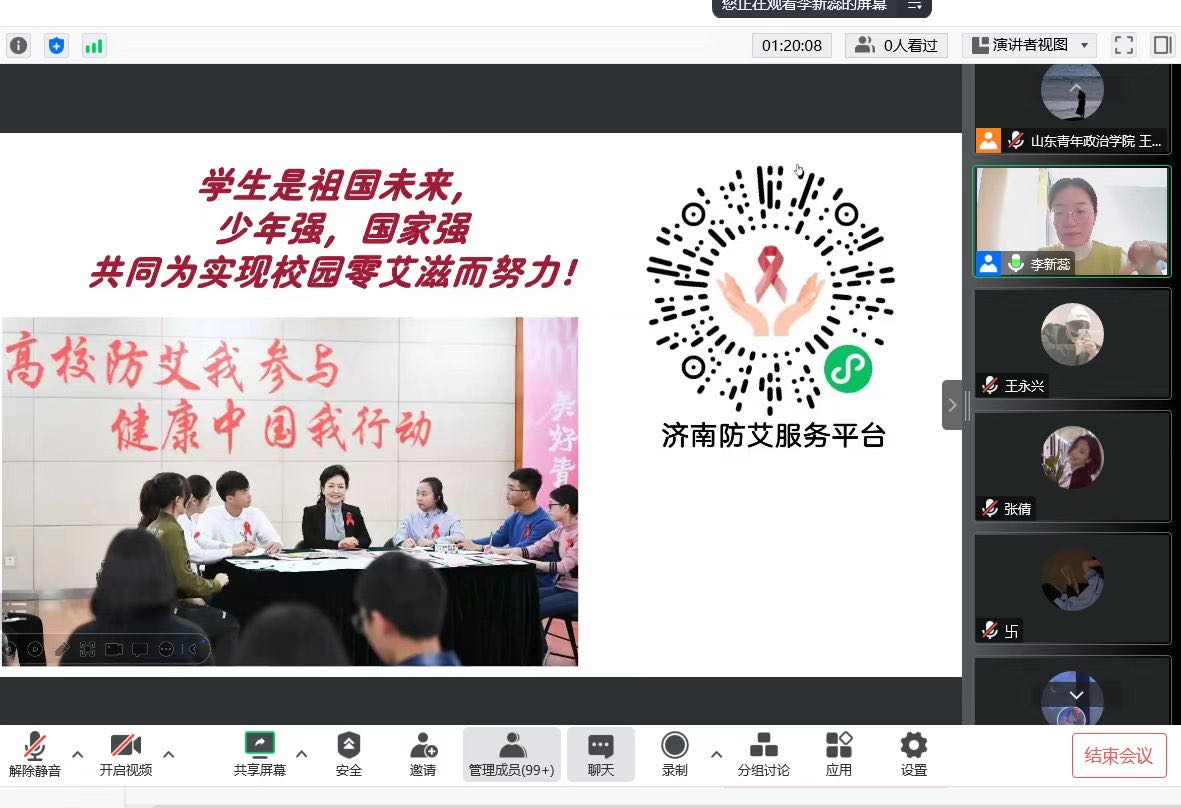Click the 共享屏幕 share screen button
The image size is (1181, 808).
[x=260, y=754]
